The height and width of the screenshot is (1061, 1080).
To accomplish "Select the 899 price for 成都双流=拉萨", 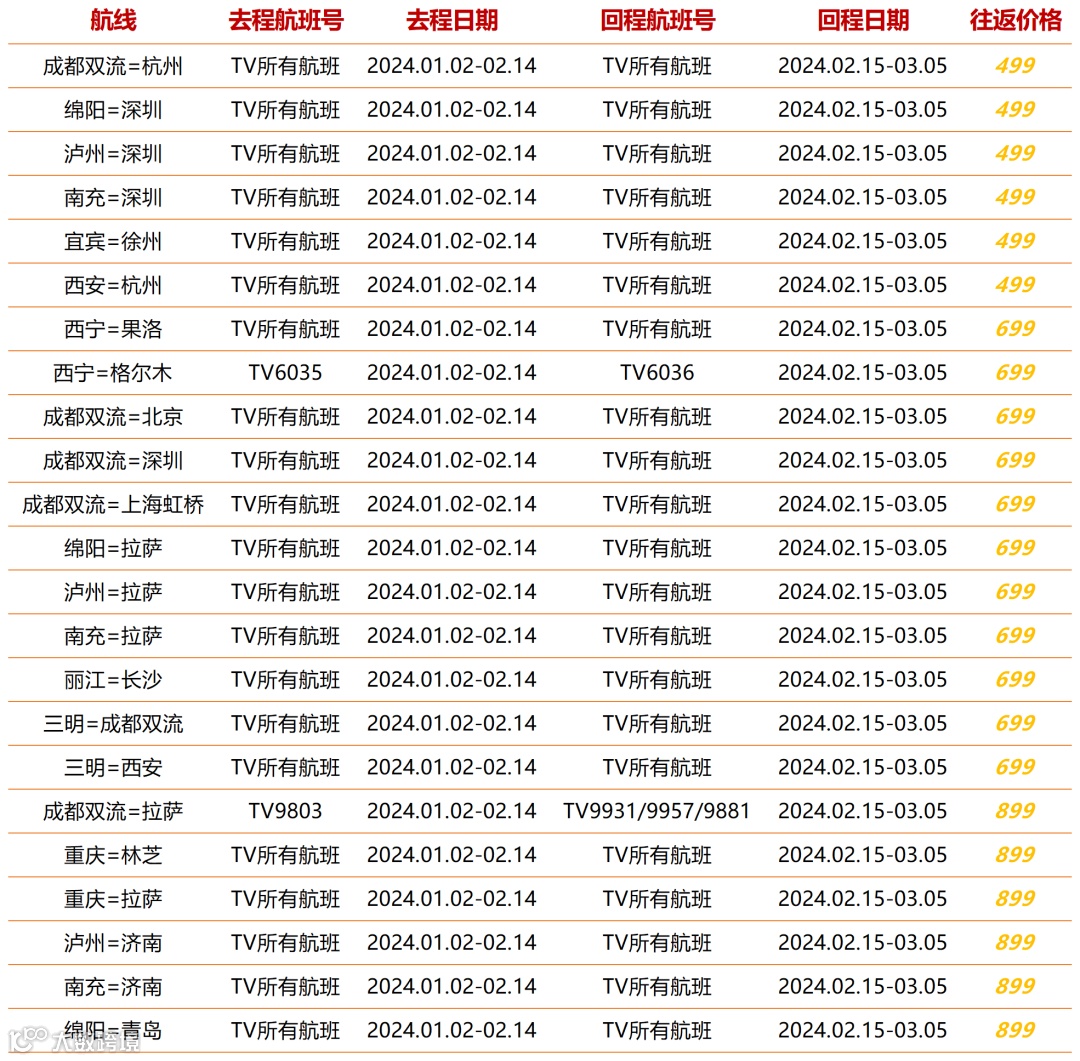I will [x=1015, y=811].
